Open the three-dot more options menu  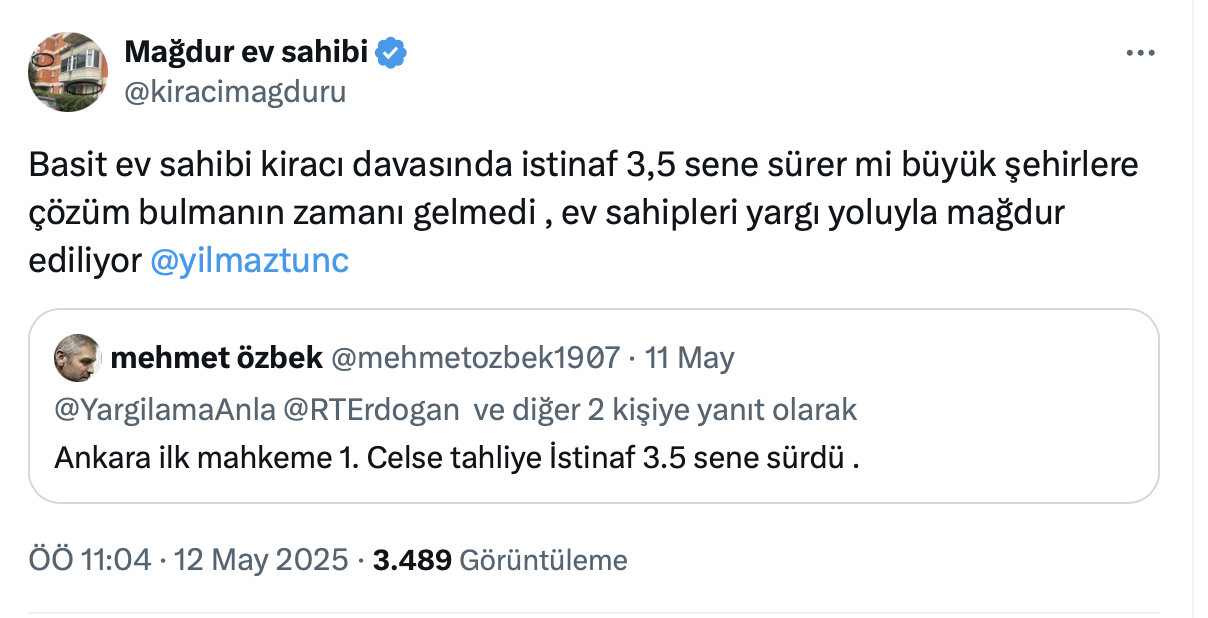pos(1140,54)
